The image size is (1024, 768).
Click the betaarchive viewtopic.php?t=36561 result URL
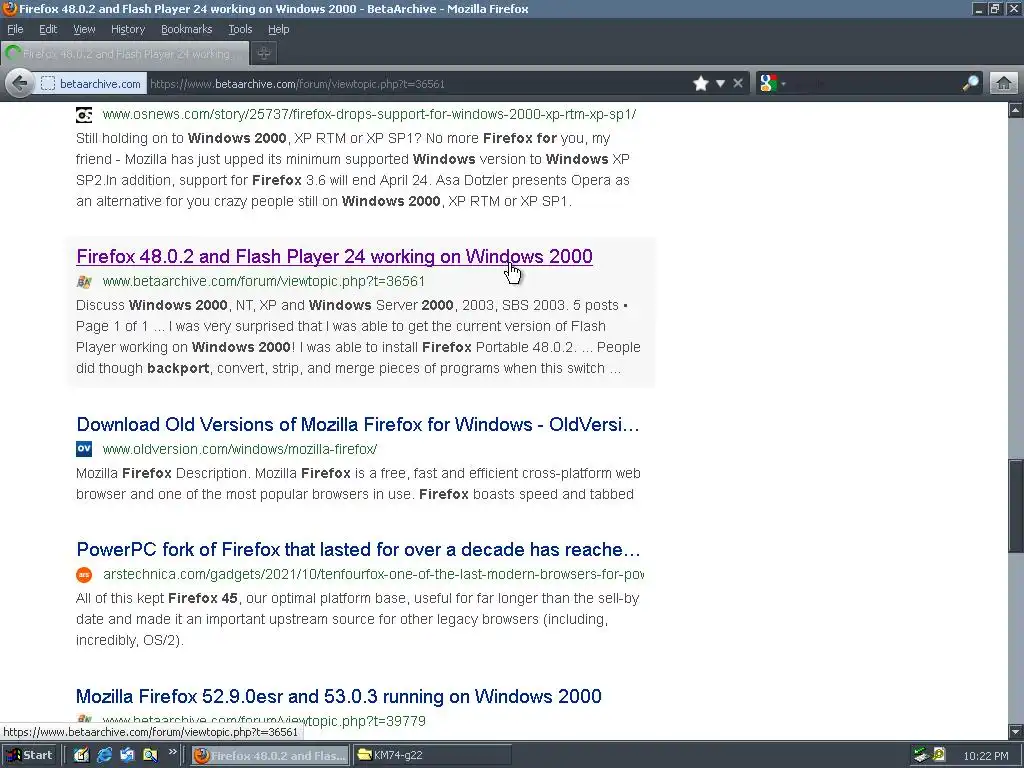click(x=264, y=281)
